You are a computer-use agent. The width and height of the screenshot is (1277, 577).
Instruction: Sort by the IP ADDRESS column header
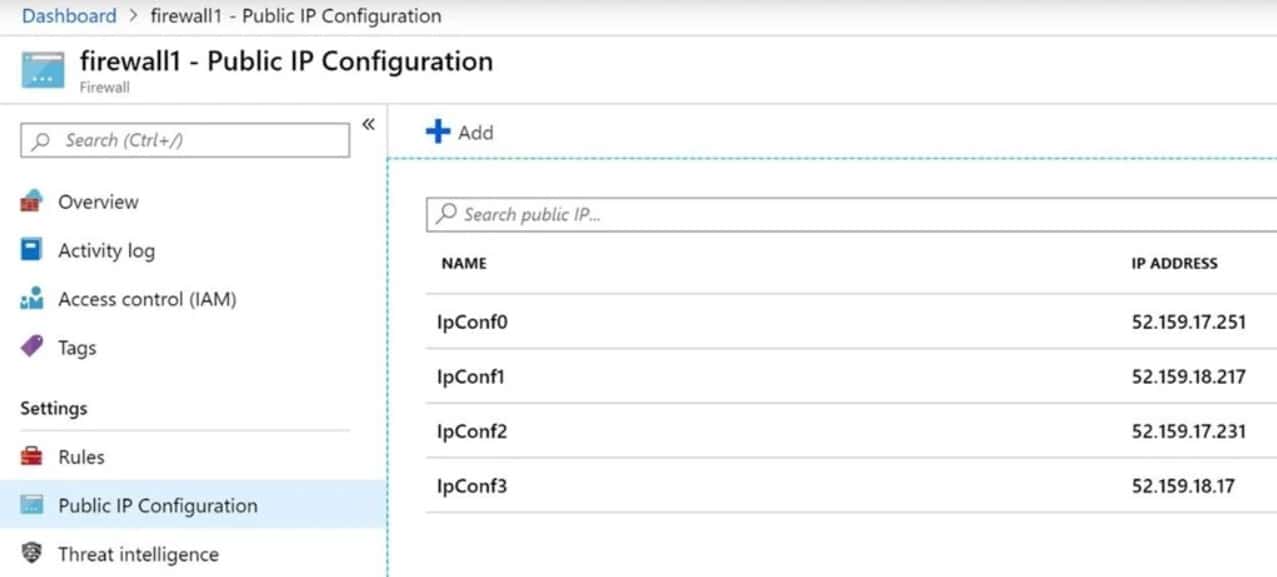pos(1174,264)
